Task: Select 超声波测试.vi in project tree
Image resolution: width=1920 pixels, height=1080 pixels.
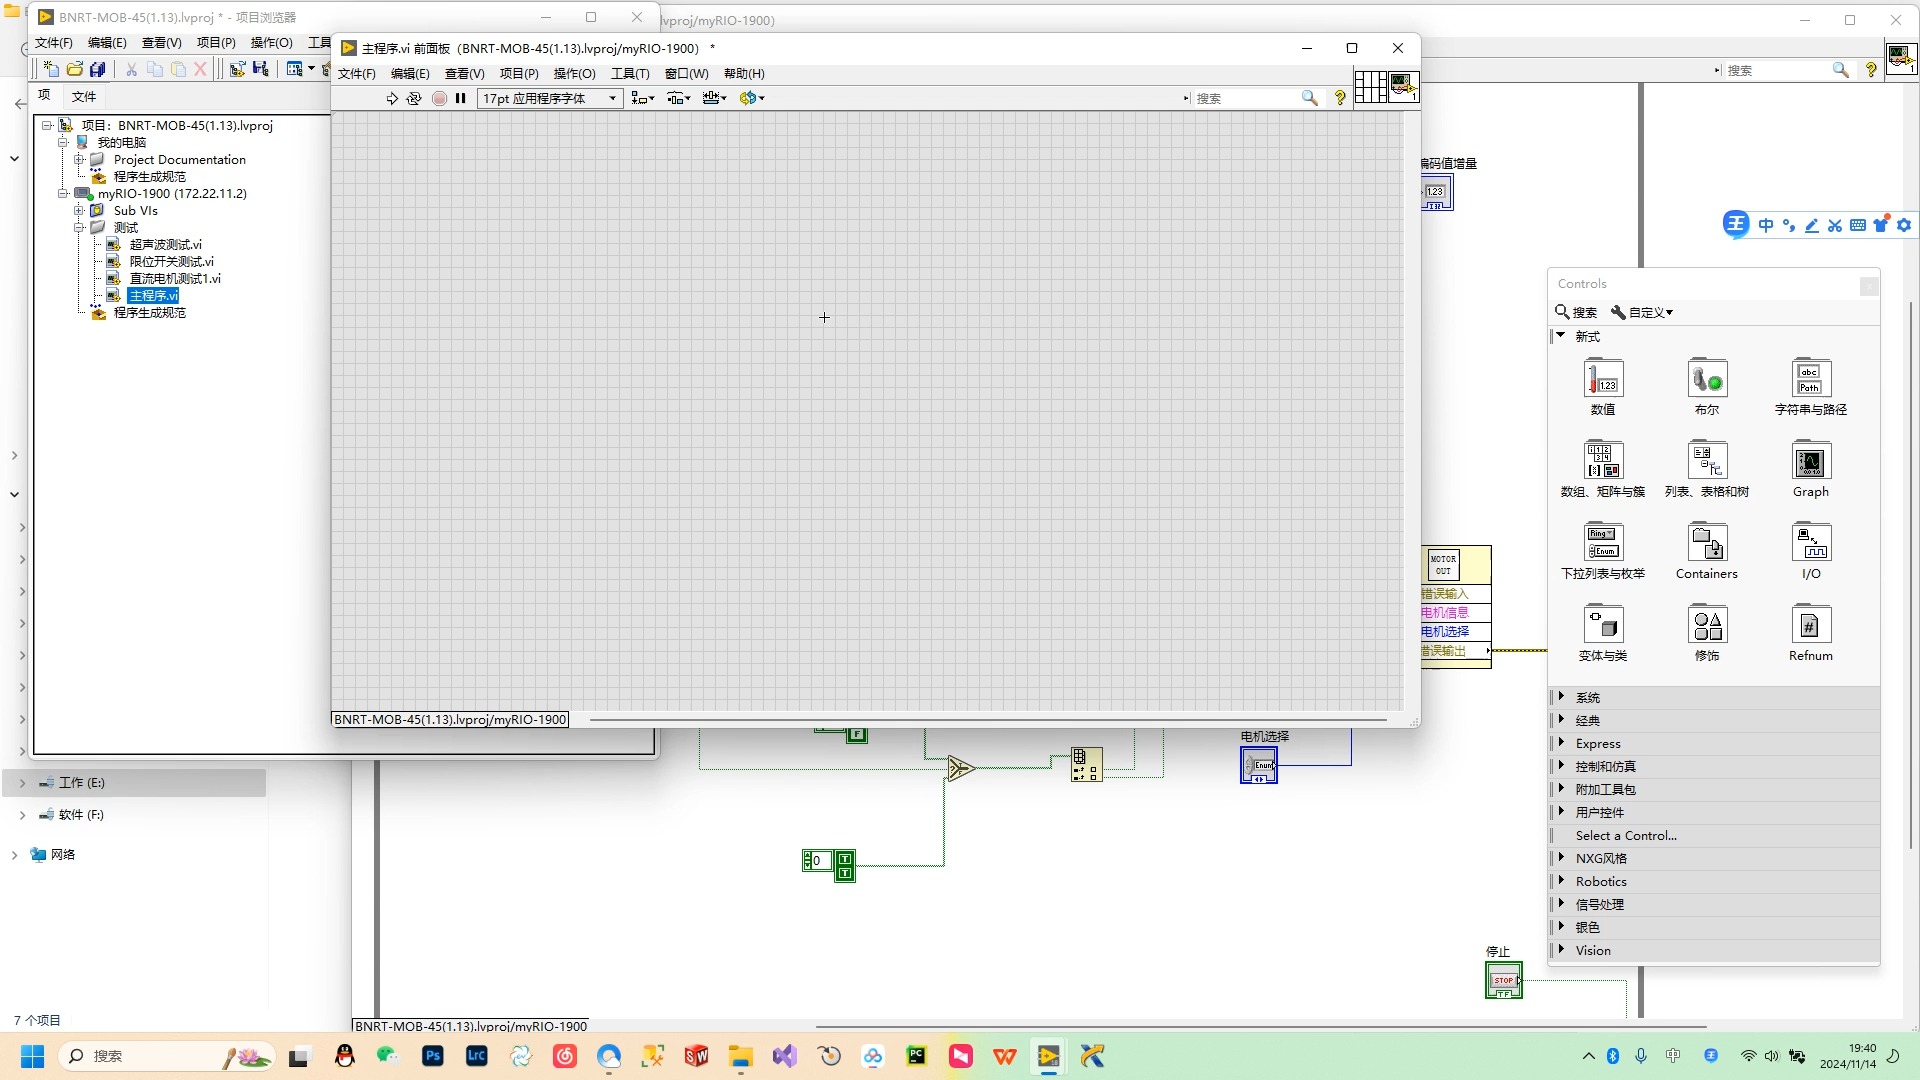Action: (166, 245)
